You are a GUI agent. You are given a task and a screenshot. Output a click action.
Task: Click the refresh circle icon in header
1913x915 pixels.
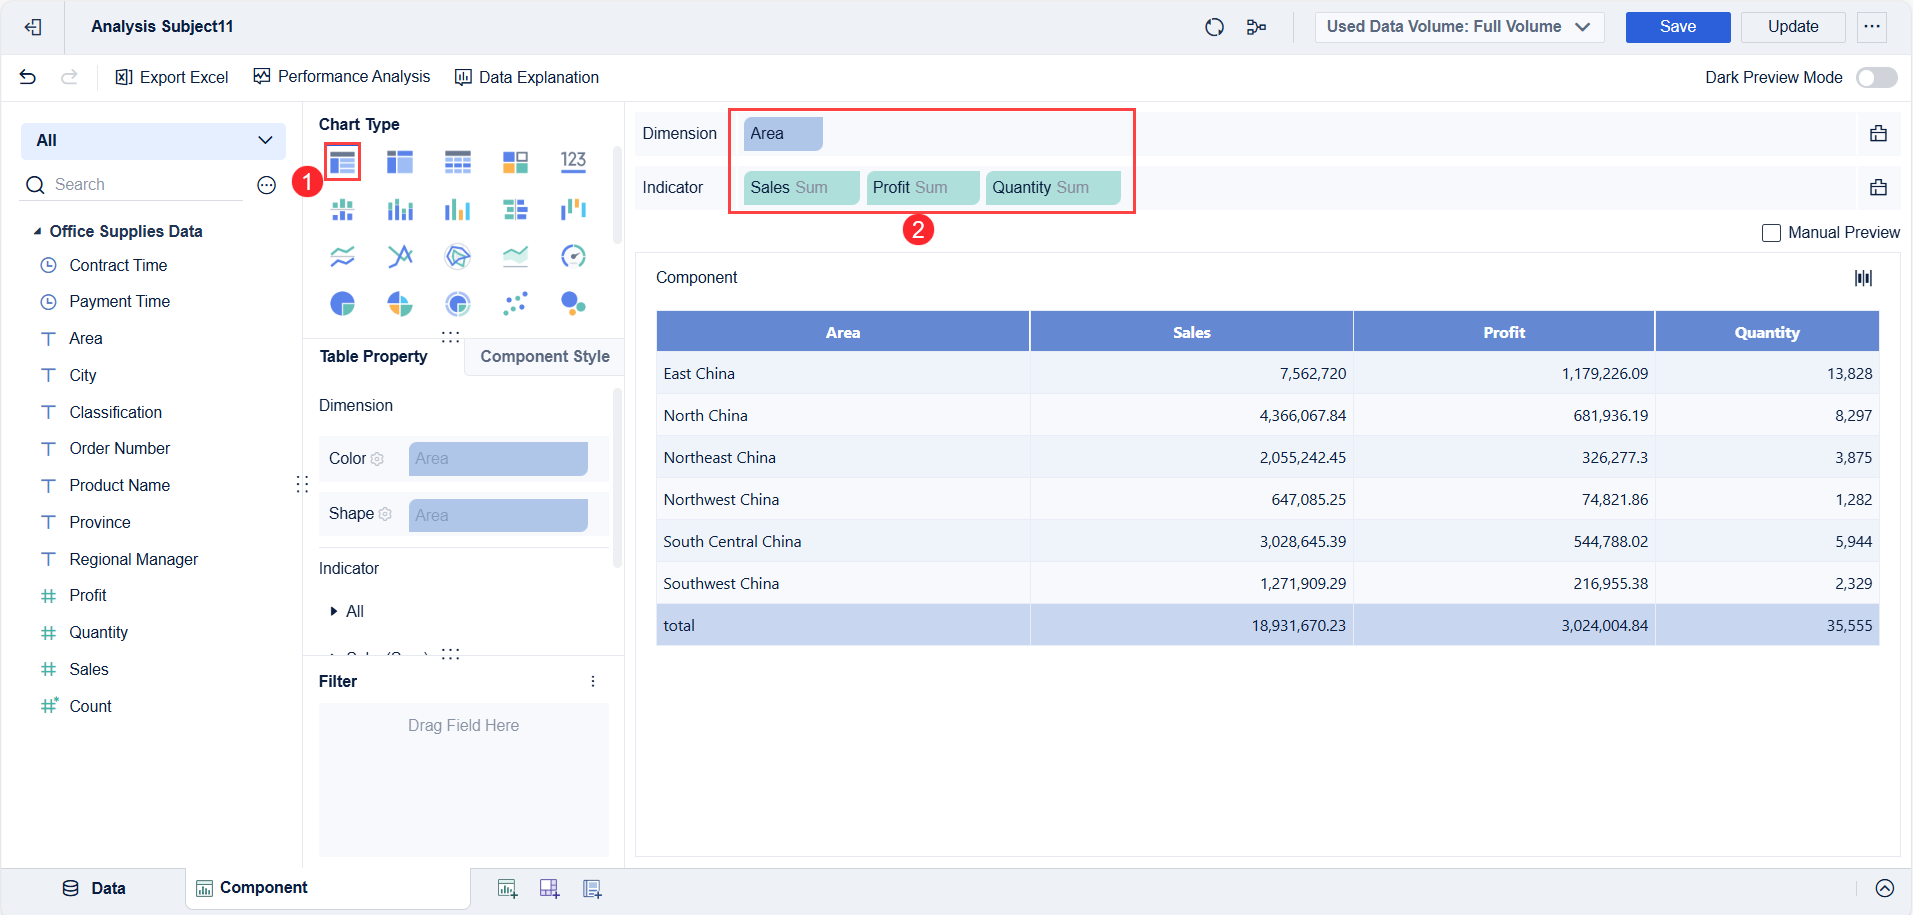point(1214,27)
